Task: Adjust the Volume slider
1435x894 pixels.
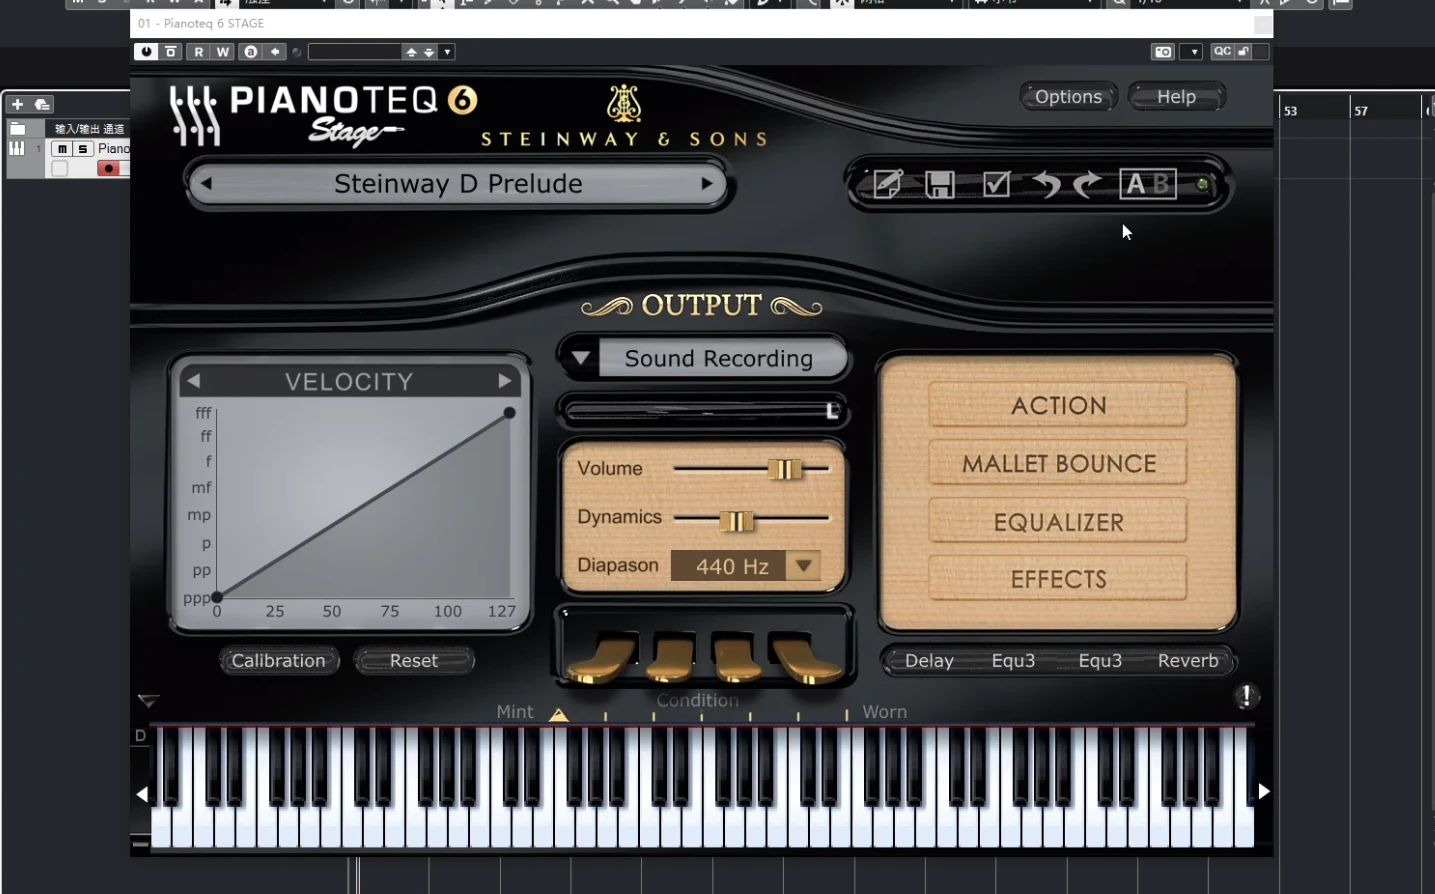Action: tap(785, 469)
